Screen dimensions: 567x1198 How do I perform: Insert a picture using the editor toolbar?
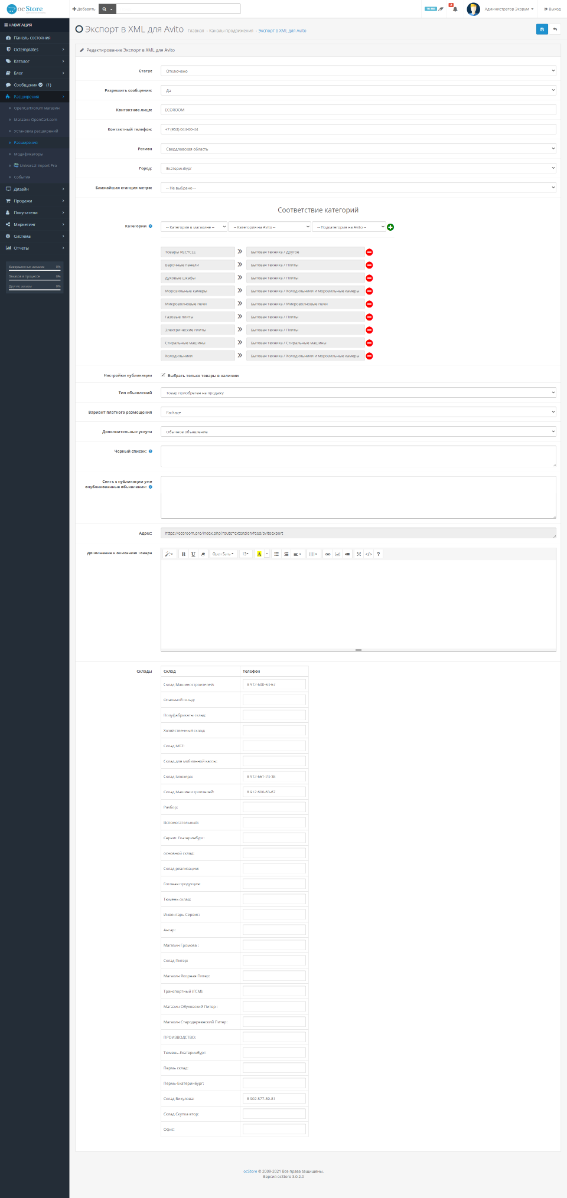coord(338,553)
